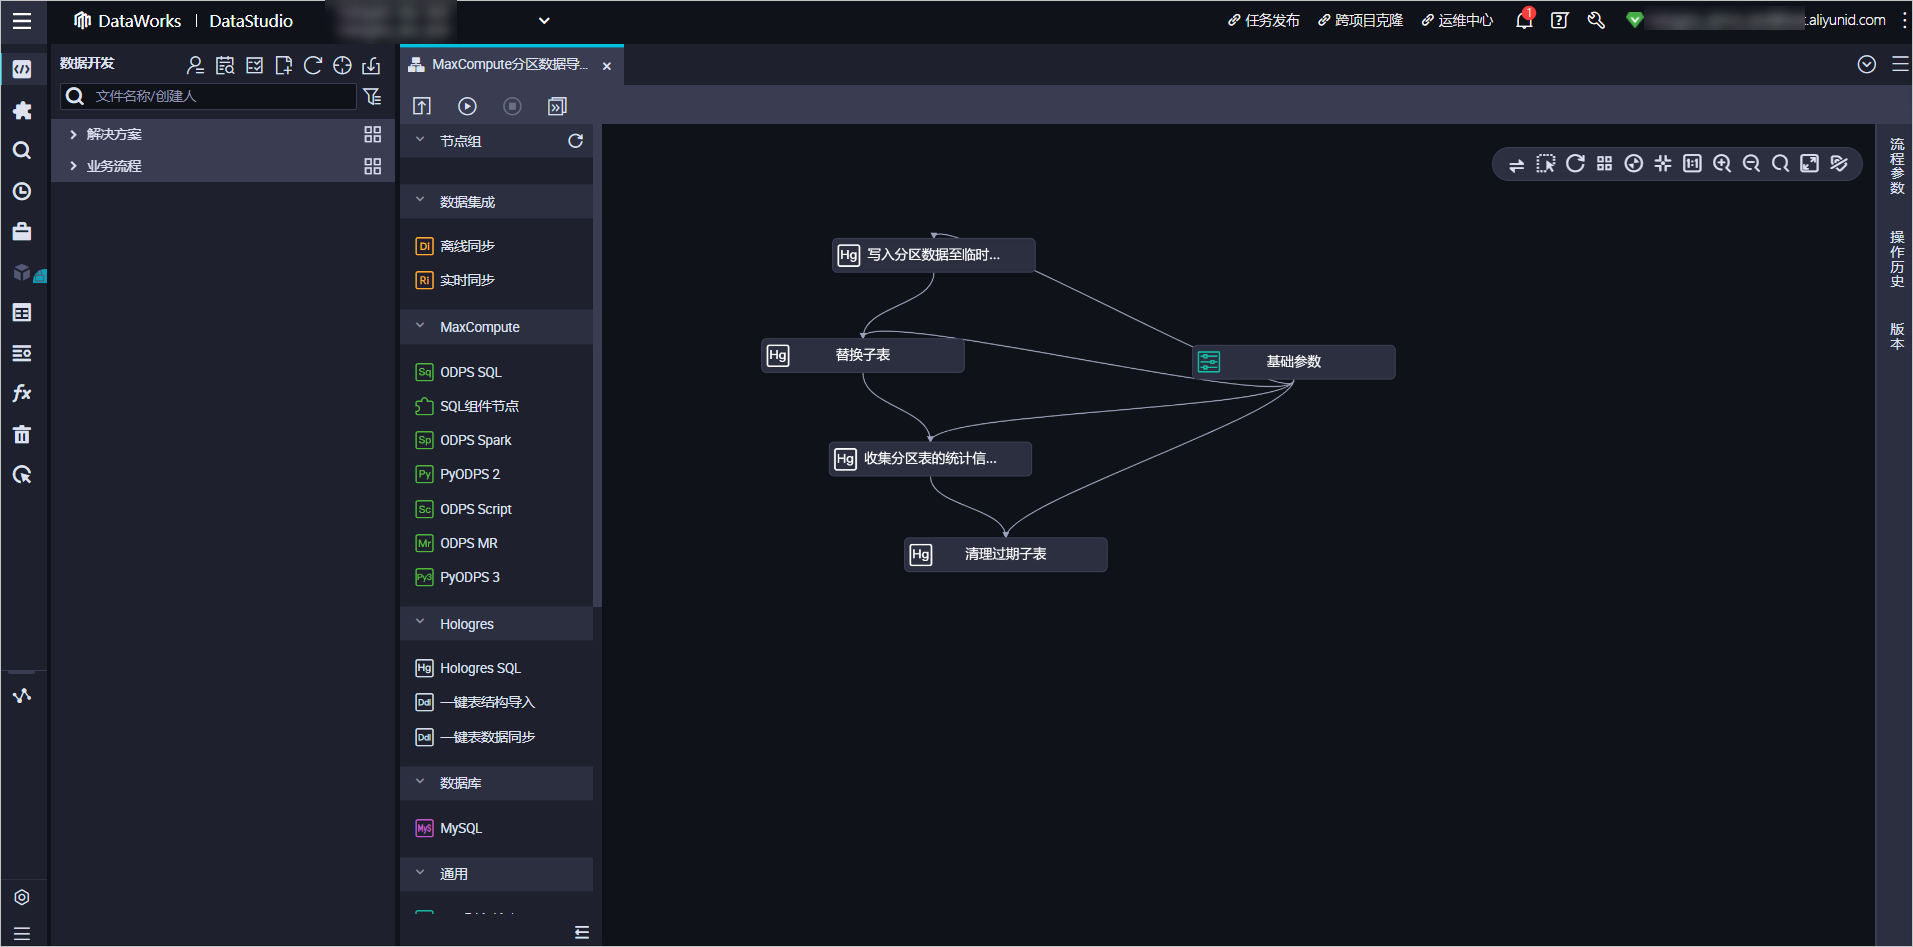The height and width of the screenshot is (947, 1913).
Task: Open the filter icon next to the search box
Action: tap(372, 96)
